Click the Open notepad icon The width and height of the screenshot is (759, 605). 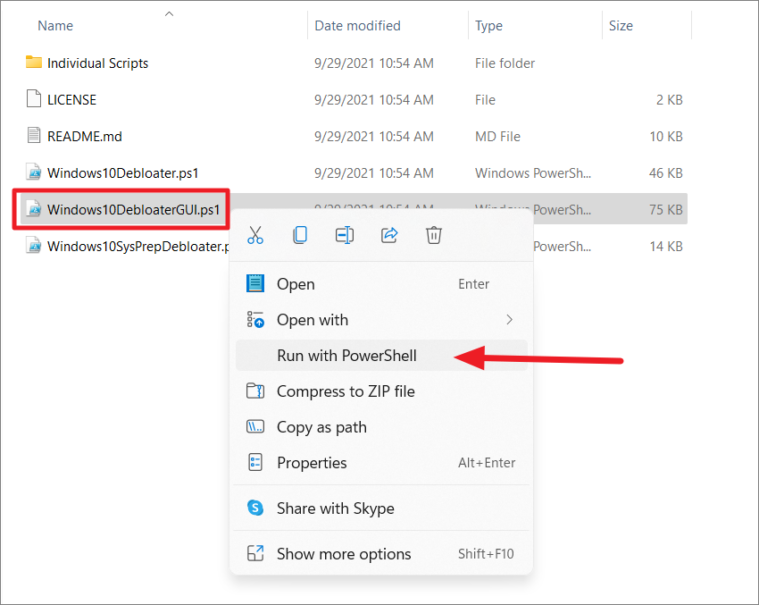[x=255, y=284]
